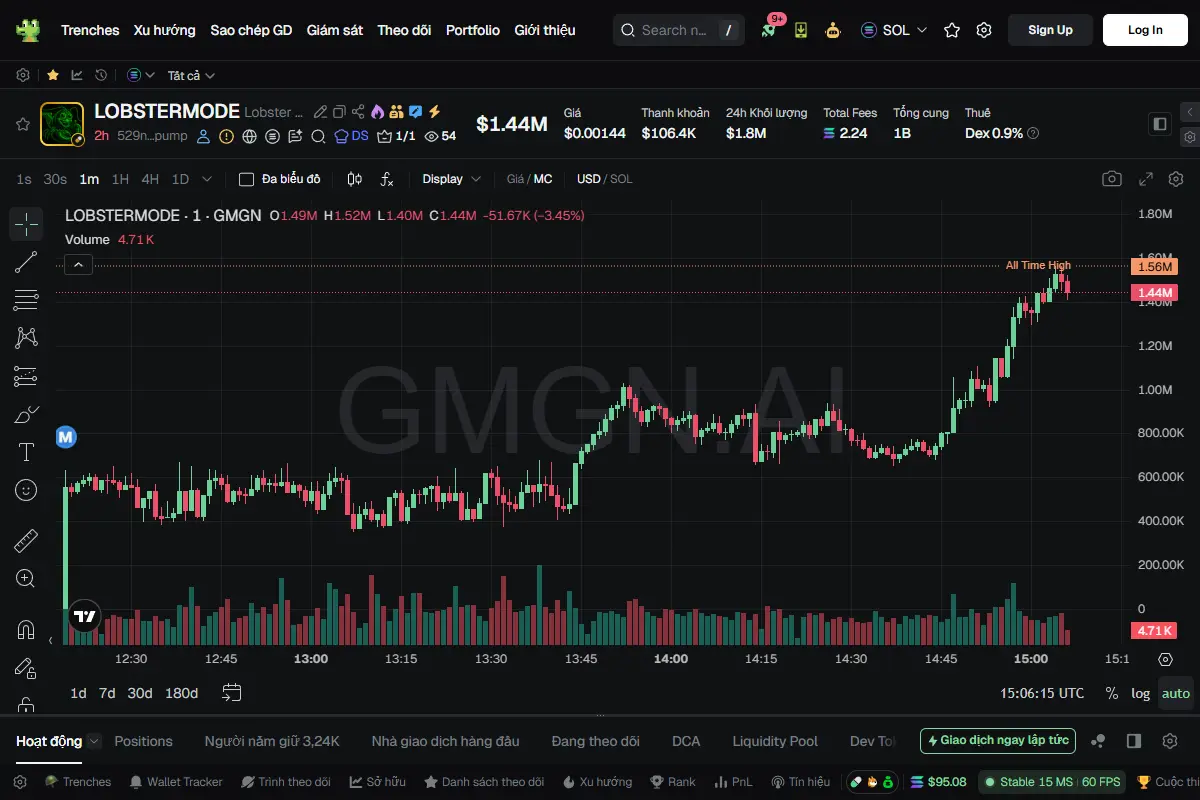
Task: Toggle percent scale on chart
Action: (x=1111, y=693)
